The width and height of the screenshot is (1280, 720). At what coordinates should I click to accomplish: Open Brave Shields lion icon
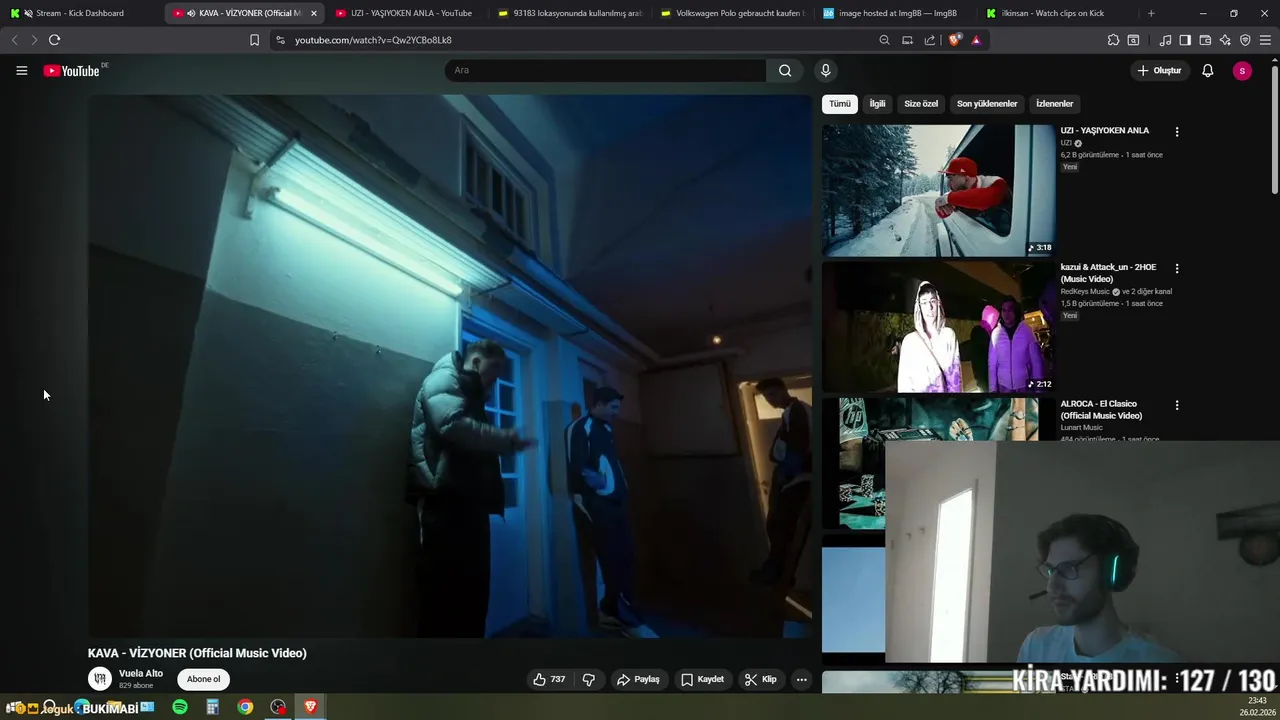click(x=954, y=40)
